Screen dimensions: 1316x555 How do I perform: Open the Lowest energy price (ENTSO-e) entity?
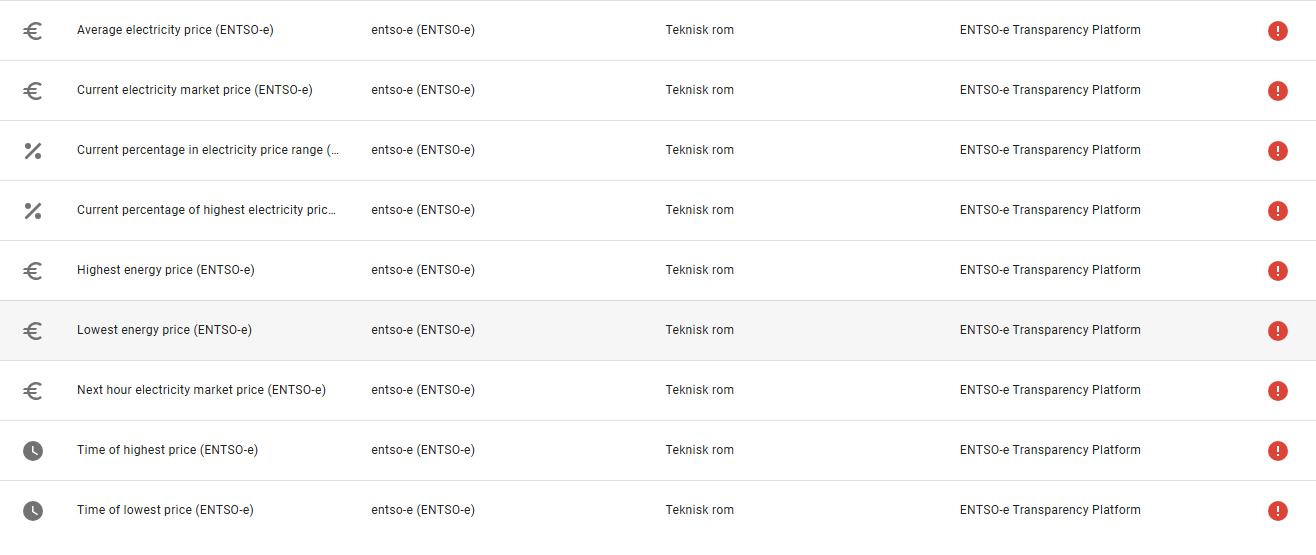(164, 330)
